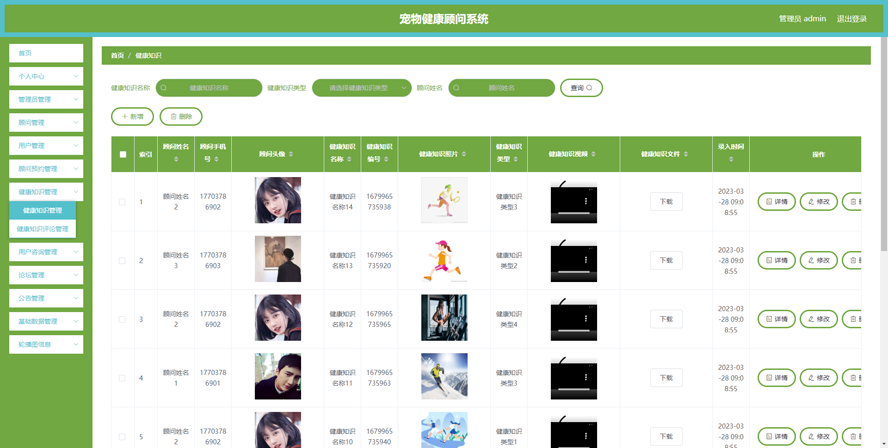Viewport: 888px width, 448px height.
Task: Open 首页 in the sidebar
Action: (46, 53)
